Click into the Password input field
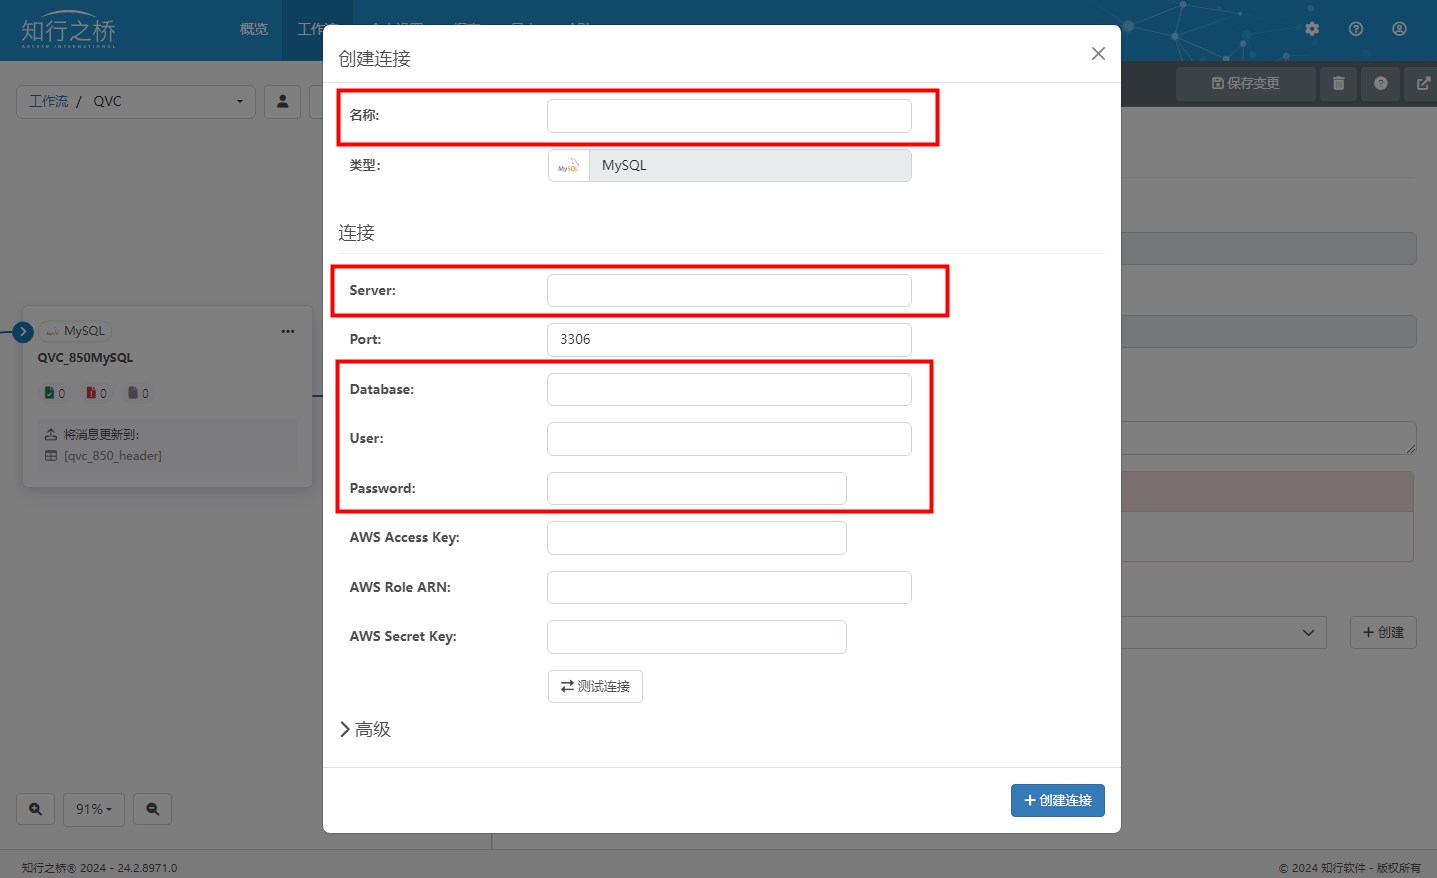The image size is (1437, 878). pos(696,488)
